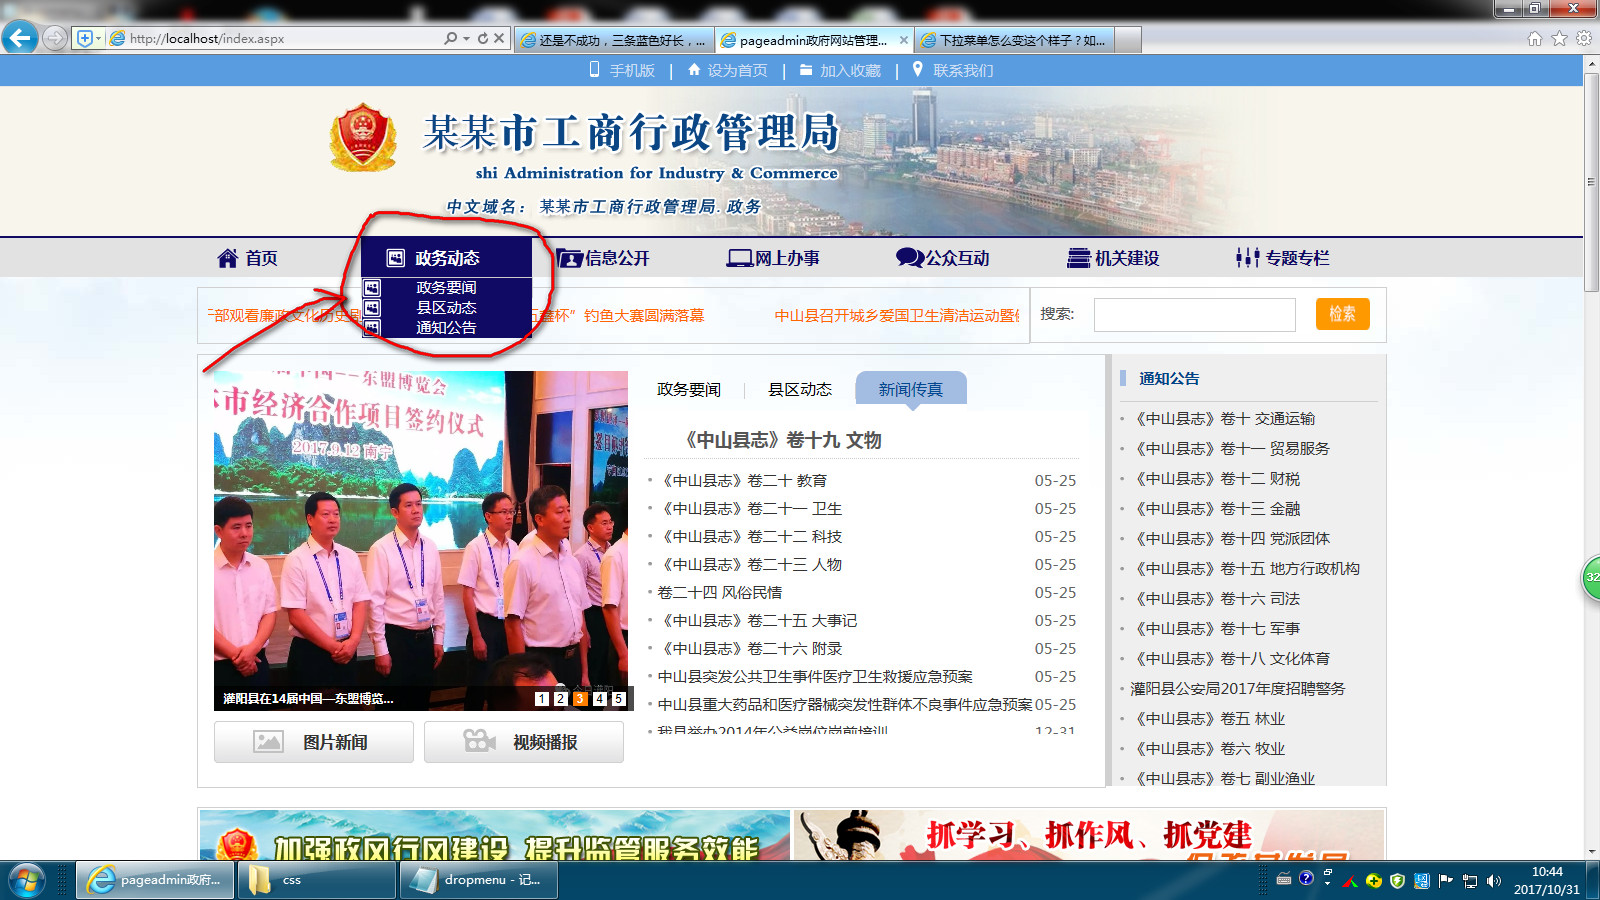Click scrollbar up arrow at top
Viewport: 1600px width, 900px height.
coord(1591,63)
